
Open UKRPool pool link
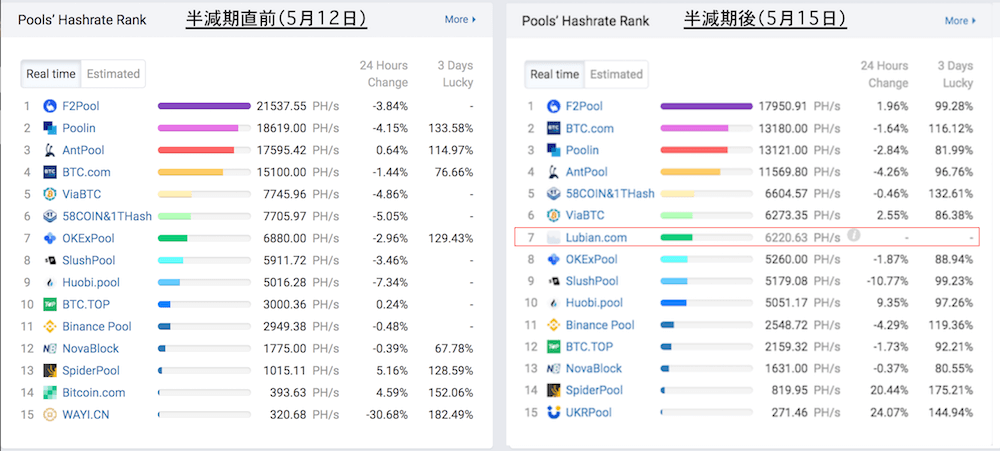point(589,412)
